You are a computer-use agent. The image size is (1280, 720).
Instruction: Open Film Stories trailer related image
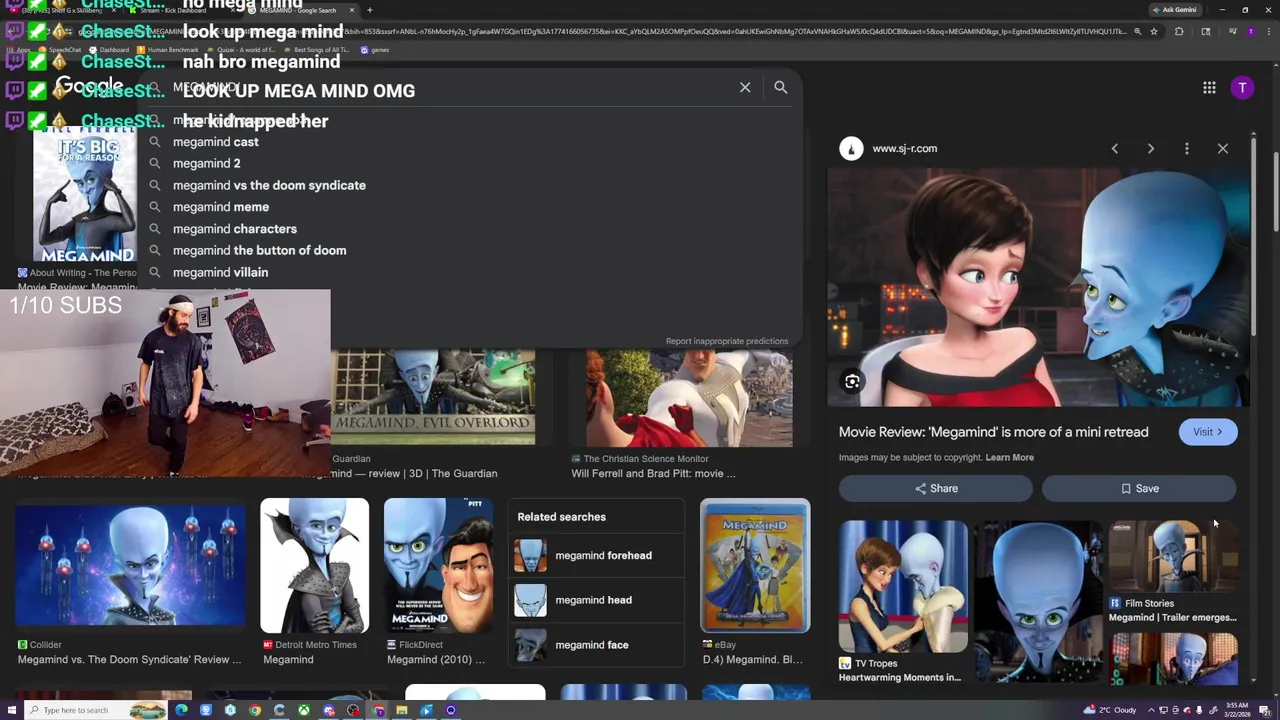(x=1173, y=556)
